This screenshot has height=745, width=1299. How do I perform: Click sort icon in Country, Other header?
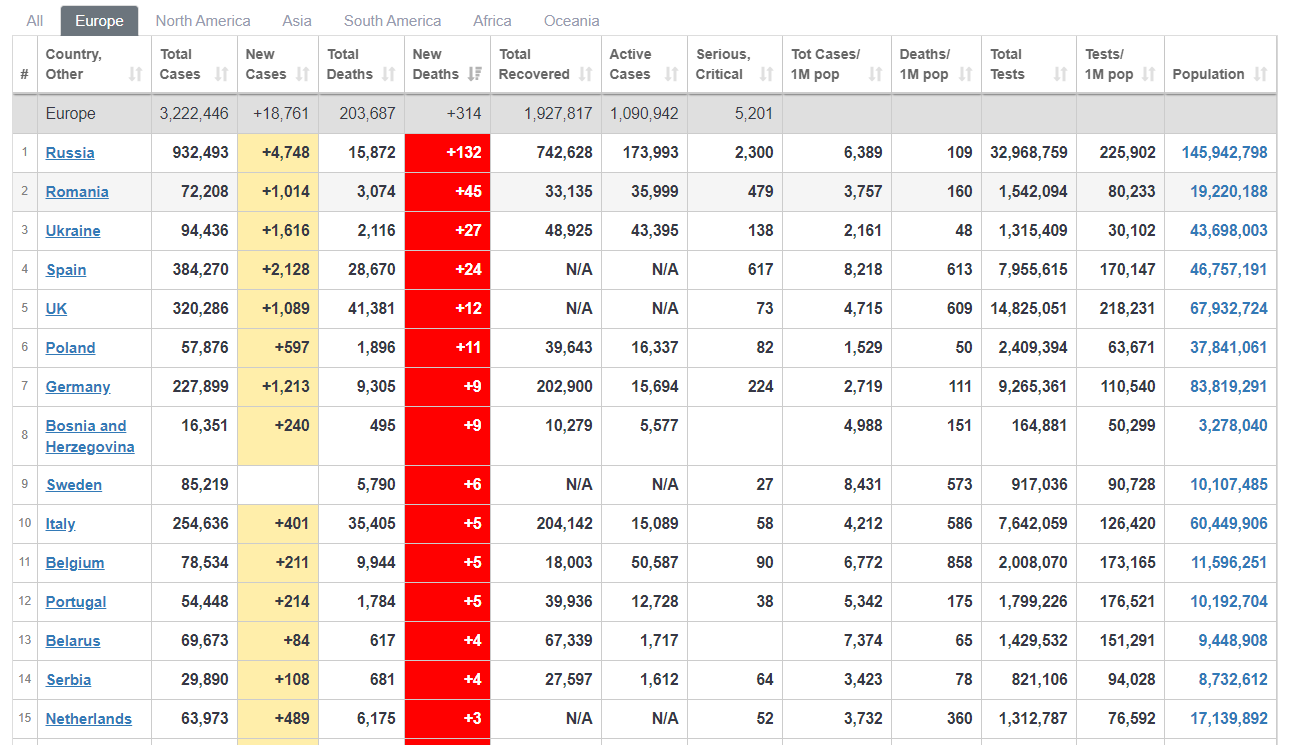pyautogui.click(x=136, y=74)
